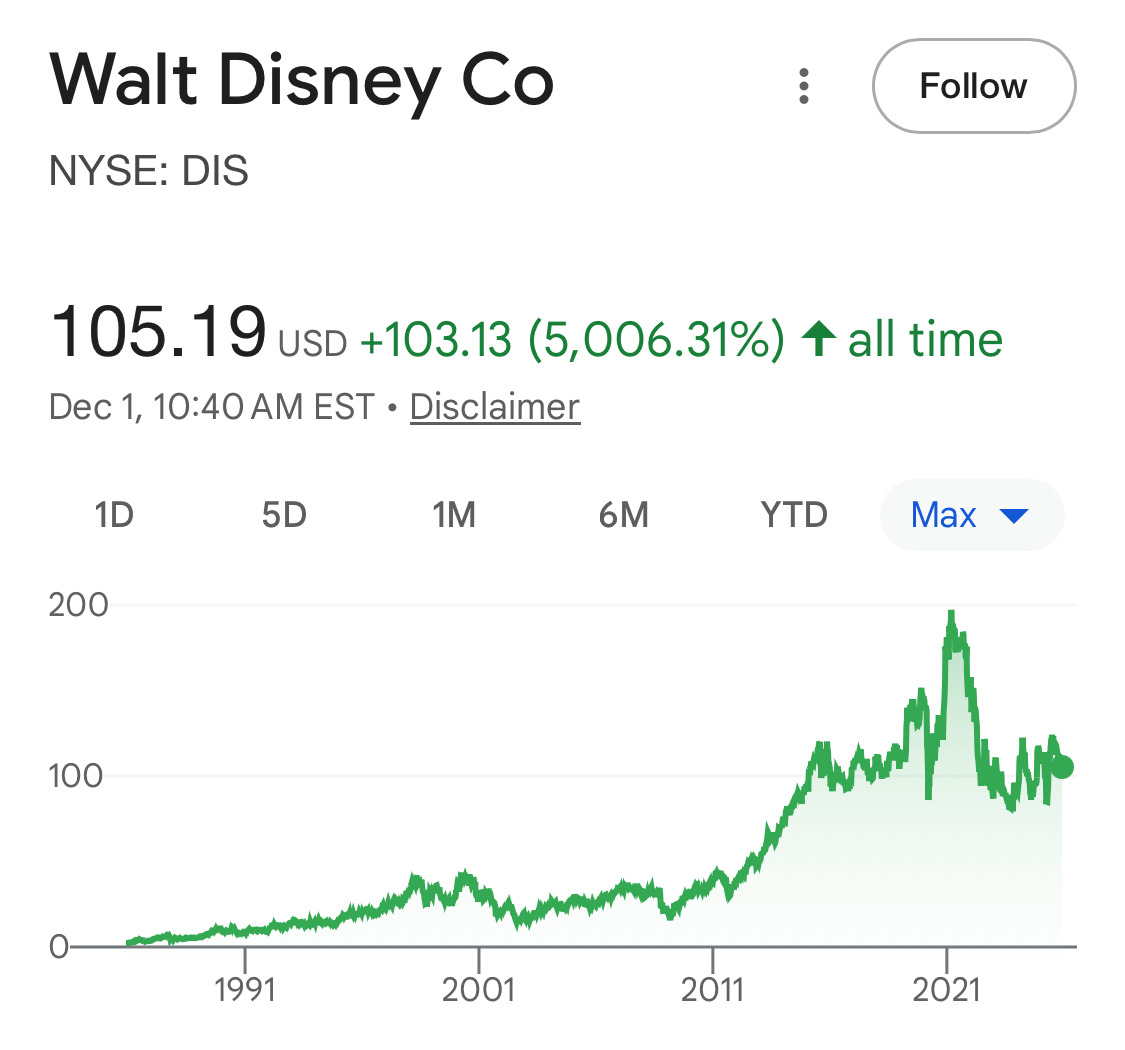Viewport: 1125px width, 1050px height.
Task: Select the 6M time range
Action: [623, 515]
